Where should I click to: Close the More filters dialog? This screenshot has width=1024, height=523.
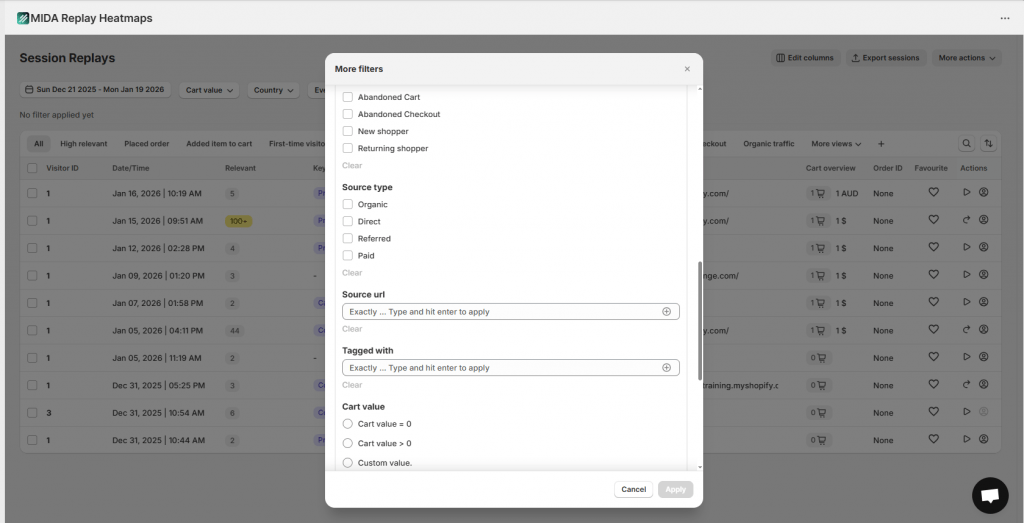tap(686, 69)
